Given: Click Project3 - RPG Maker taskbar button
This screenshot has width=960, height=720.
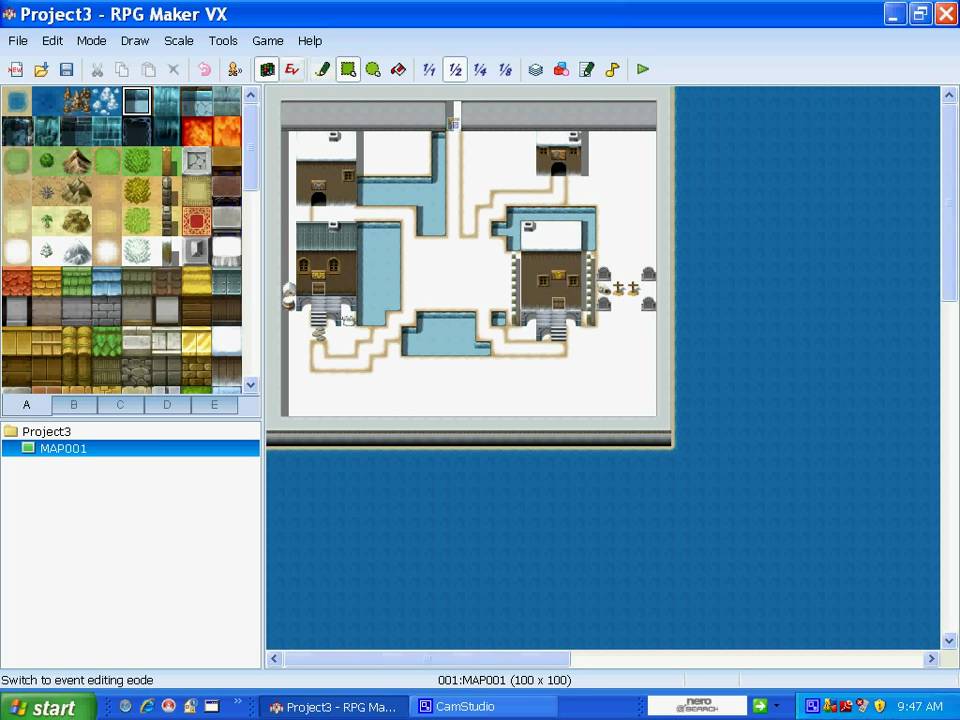Looking at the screenshot, I should (x=334, y=707).
